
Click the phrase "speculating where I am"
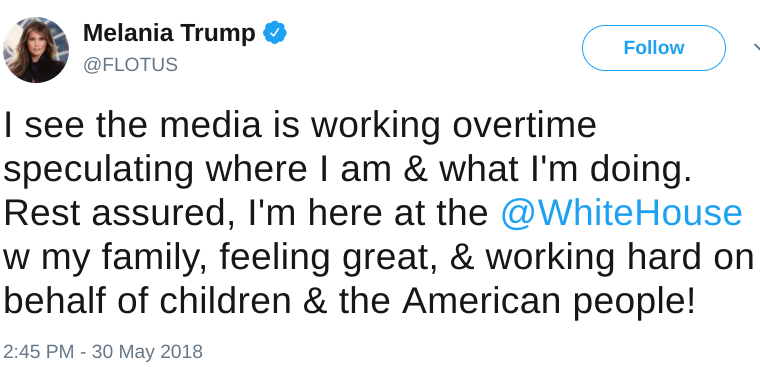tap(197, 171)
